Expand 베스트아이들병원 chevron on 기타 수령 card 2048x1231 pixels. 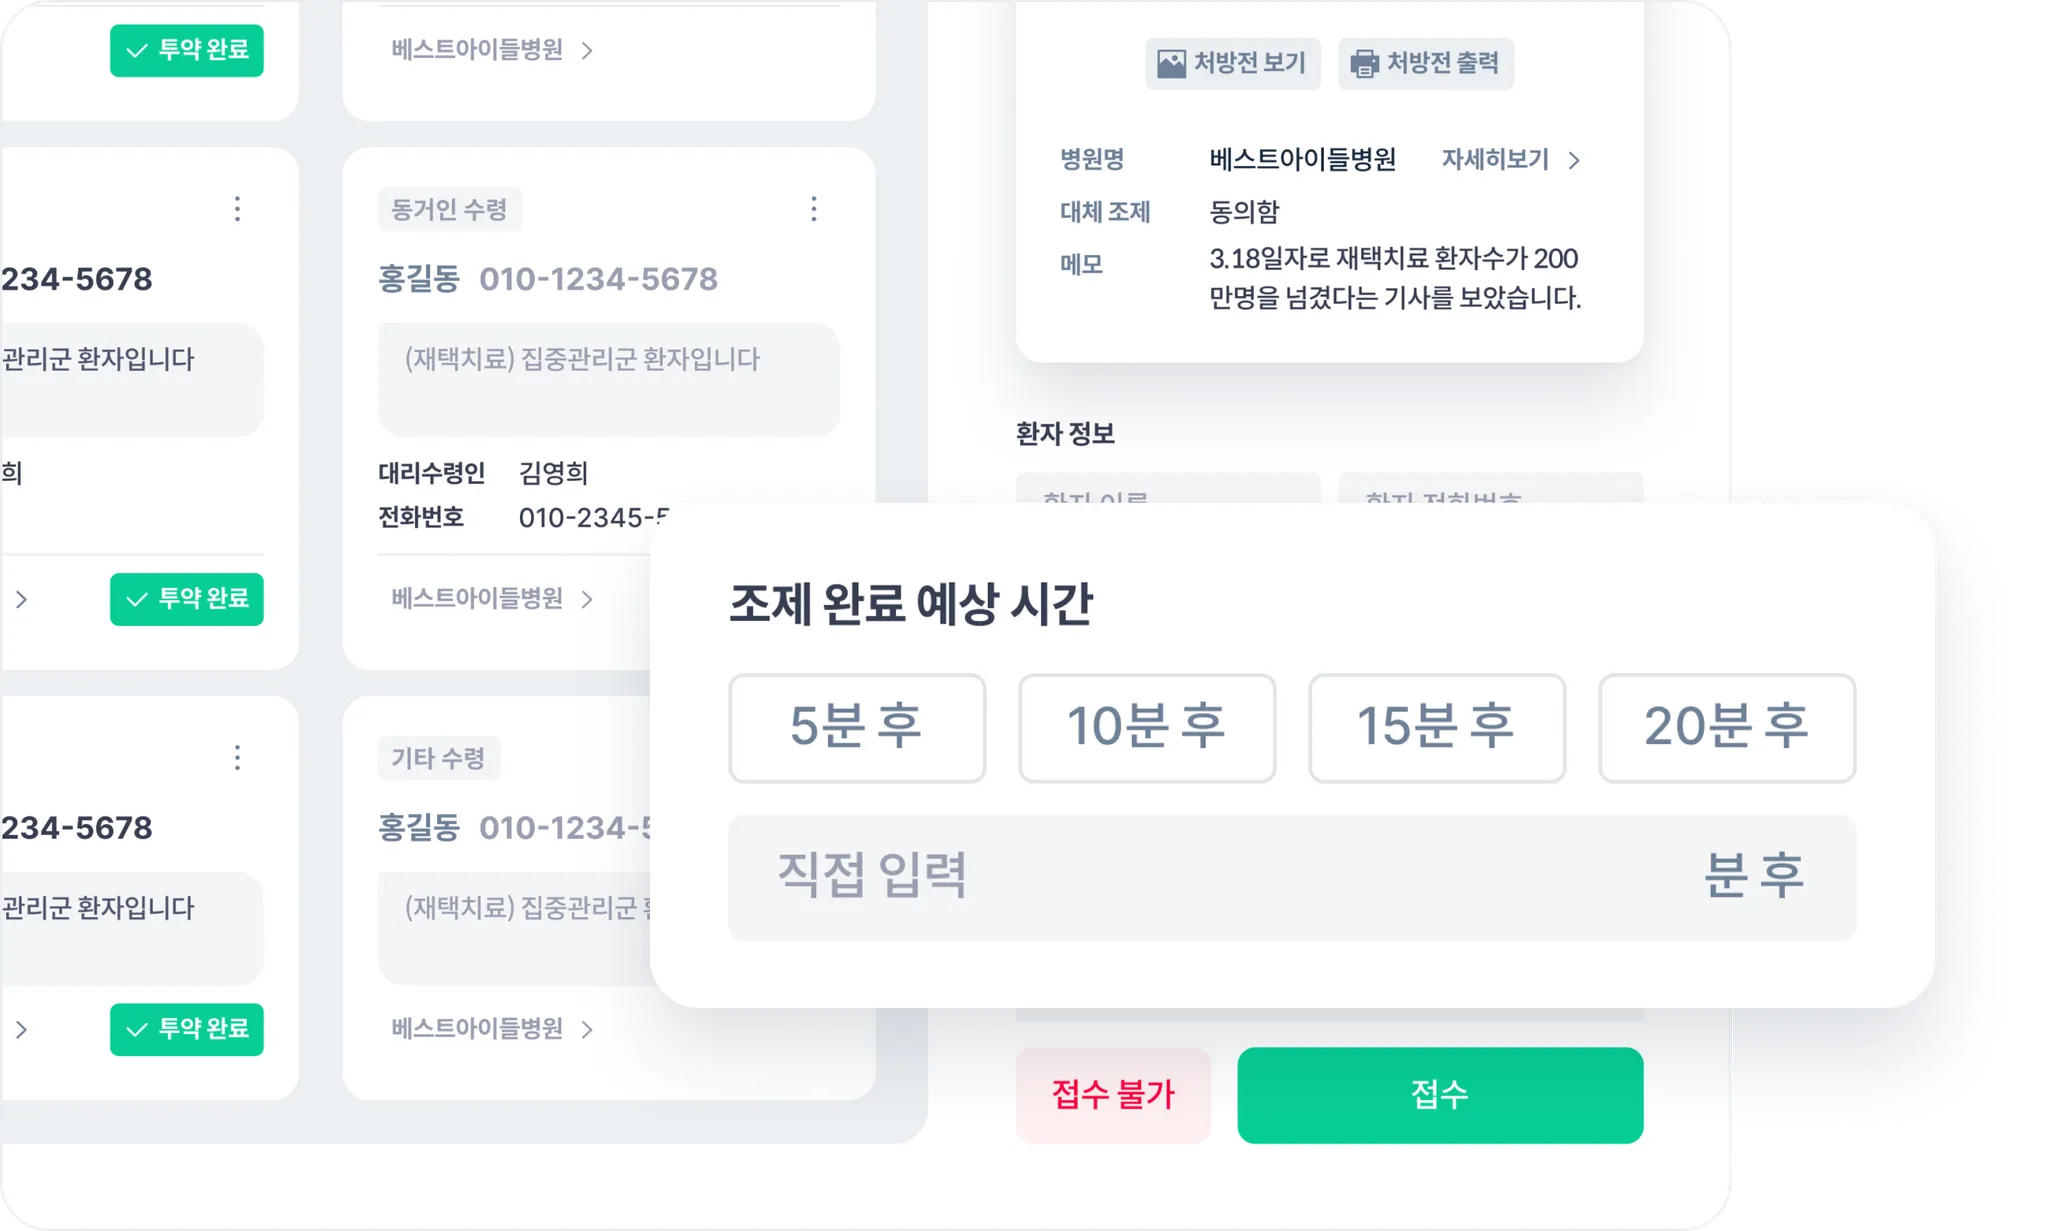click(x=587, y=1030)
